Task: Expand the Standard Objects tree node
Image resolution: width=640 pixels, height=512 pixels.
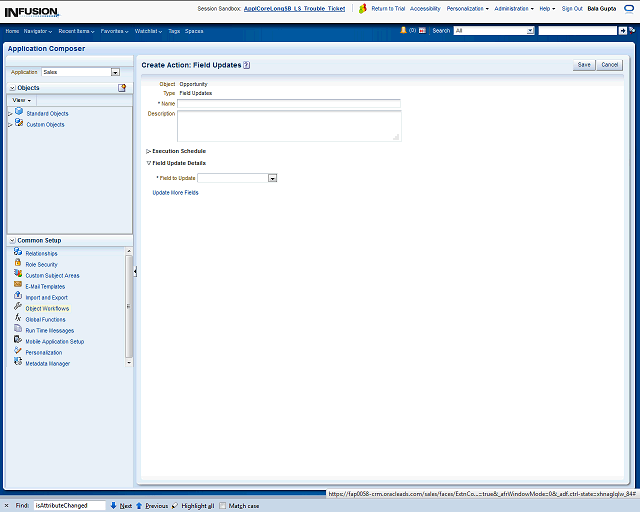Action: click(x=10, y=114)
